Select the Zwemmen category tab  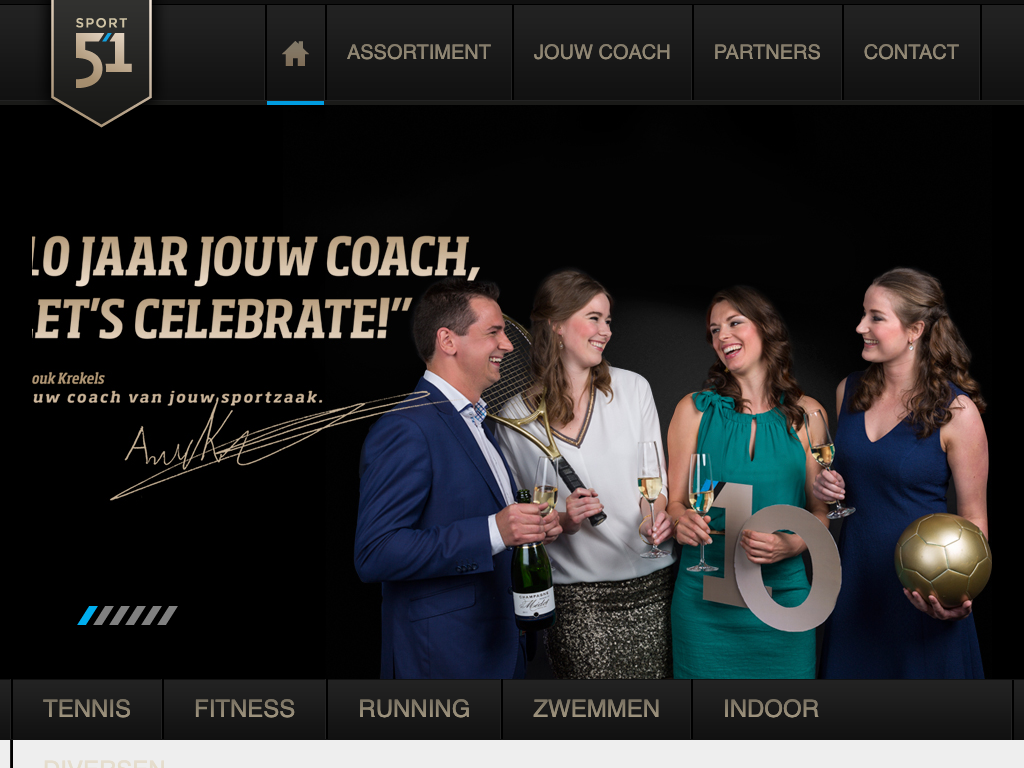pos(596,709)
